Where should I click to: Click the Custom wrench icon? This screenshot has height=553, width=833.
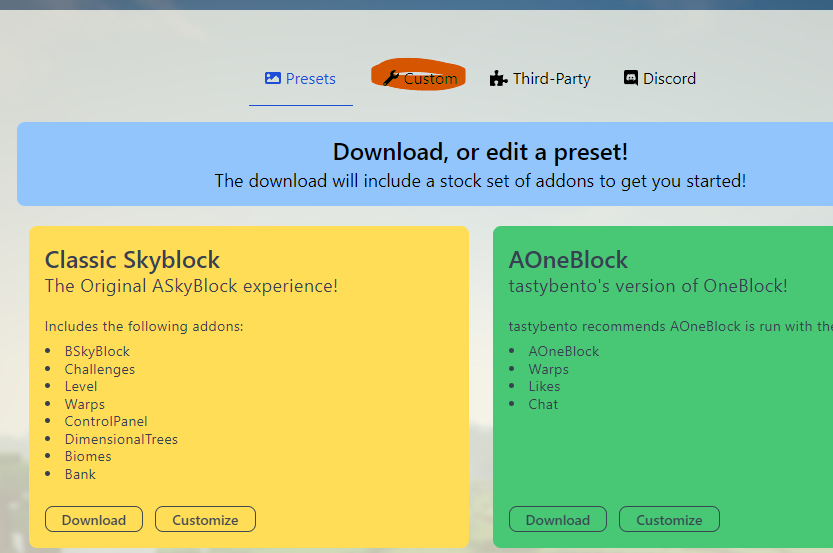391,78
